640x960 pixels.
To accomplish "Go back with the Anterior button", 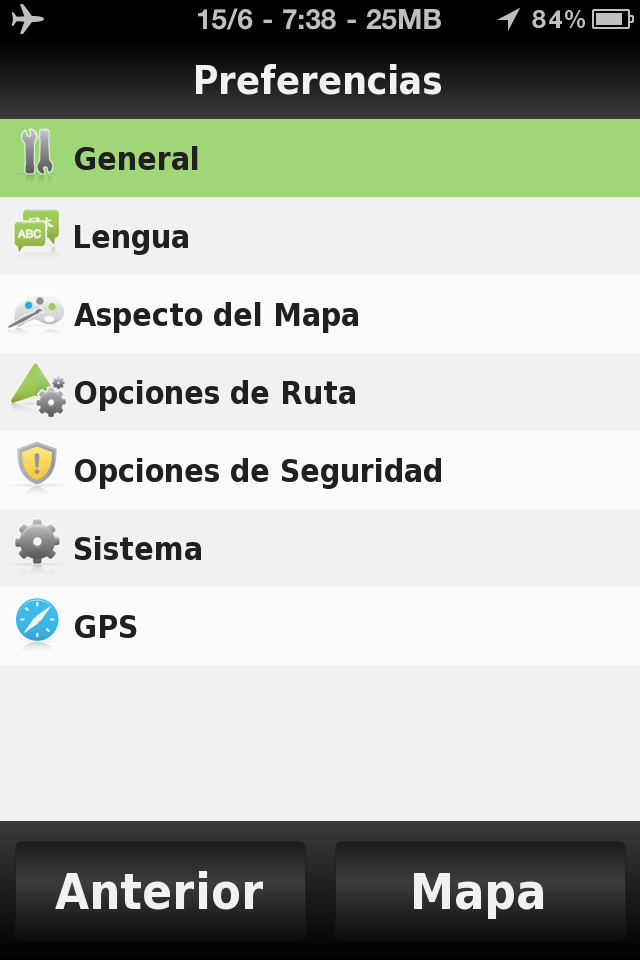I will pos(160,891).
